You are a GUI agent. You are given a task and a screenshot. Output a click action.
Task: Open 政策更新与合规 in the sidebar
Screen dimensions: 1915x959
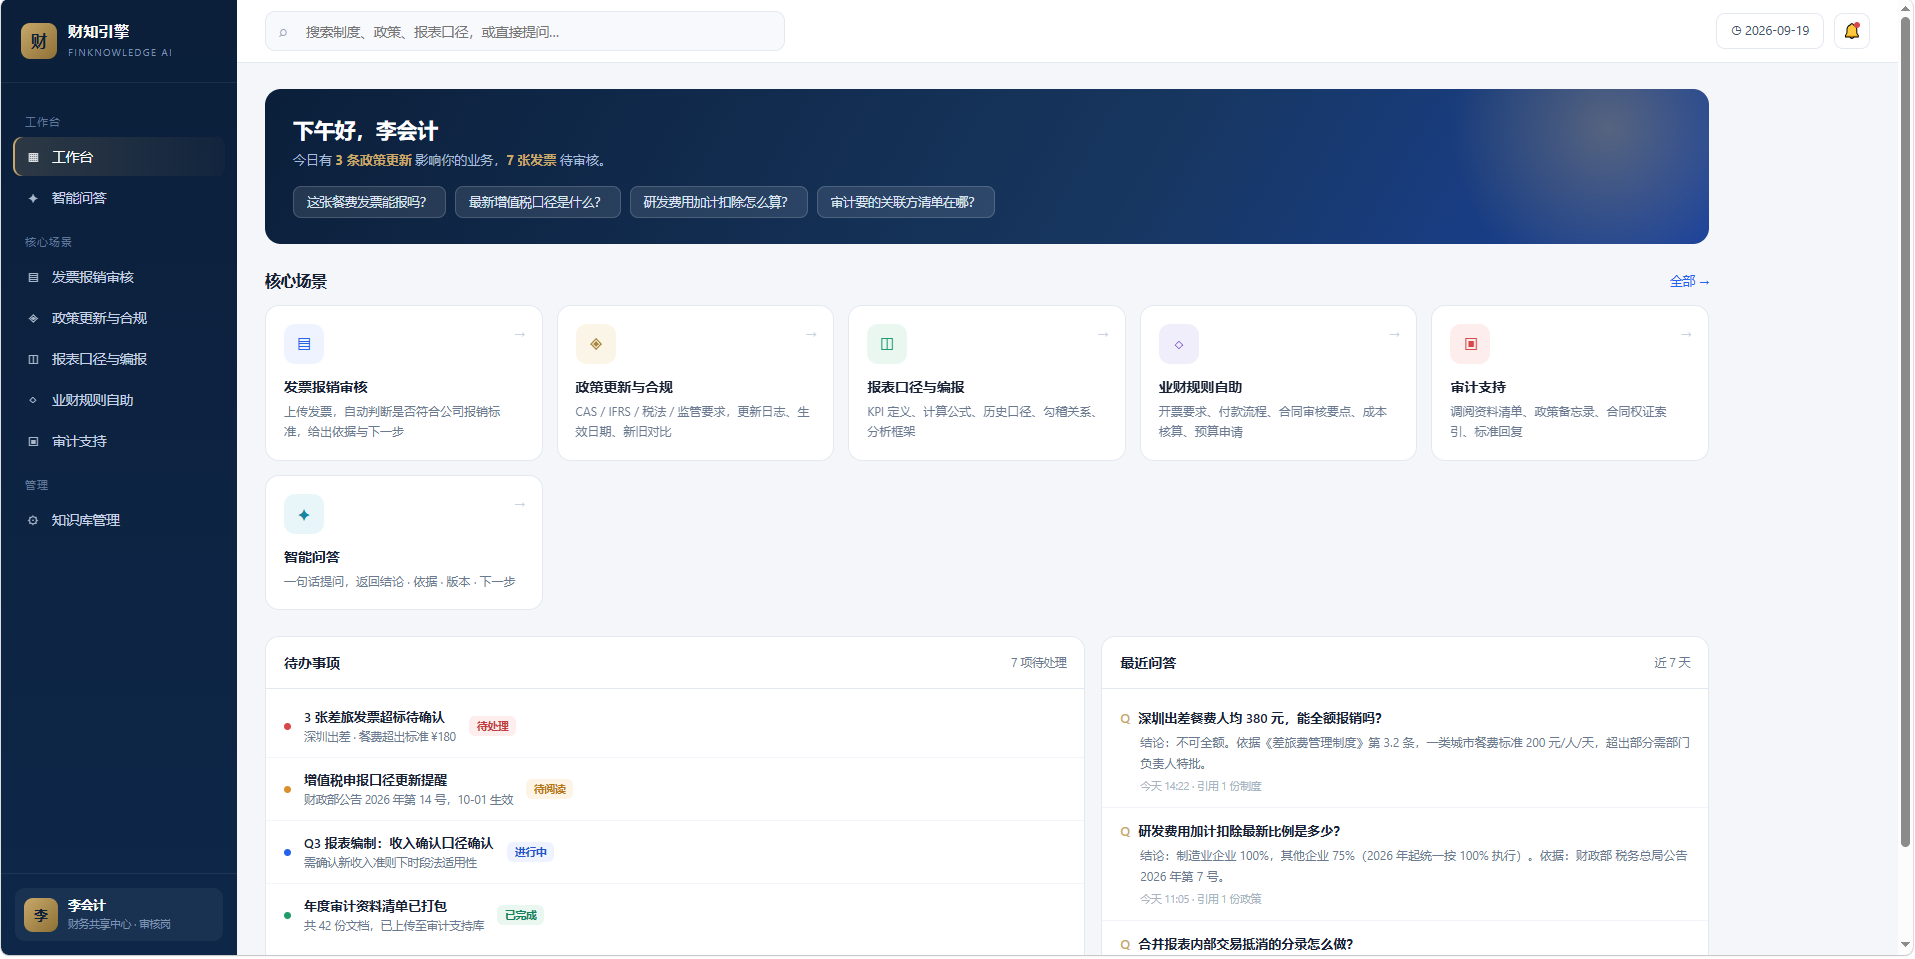[120, 318]
